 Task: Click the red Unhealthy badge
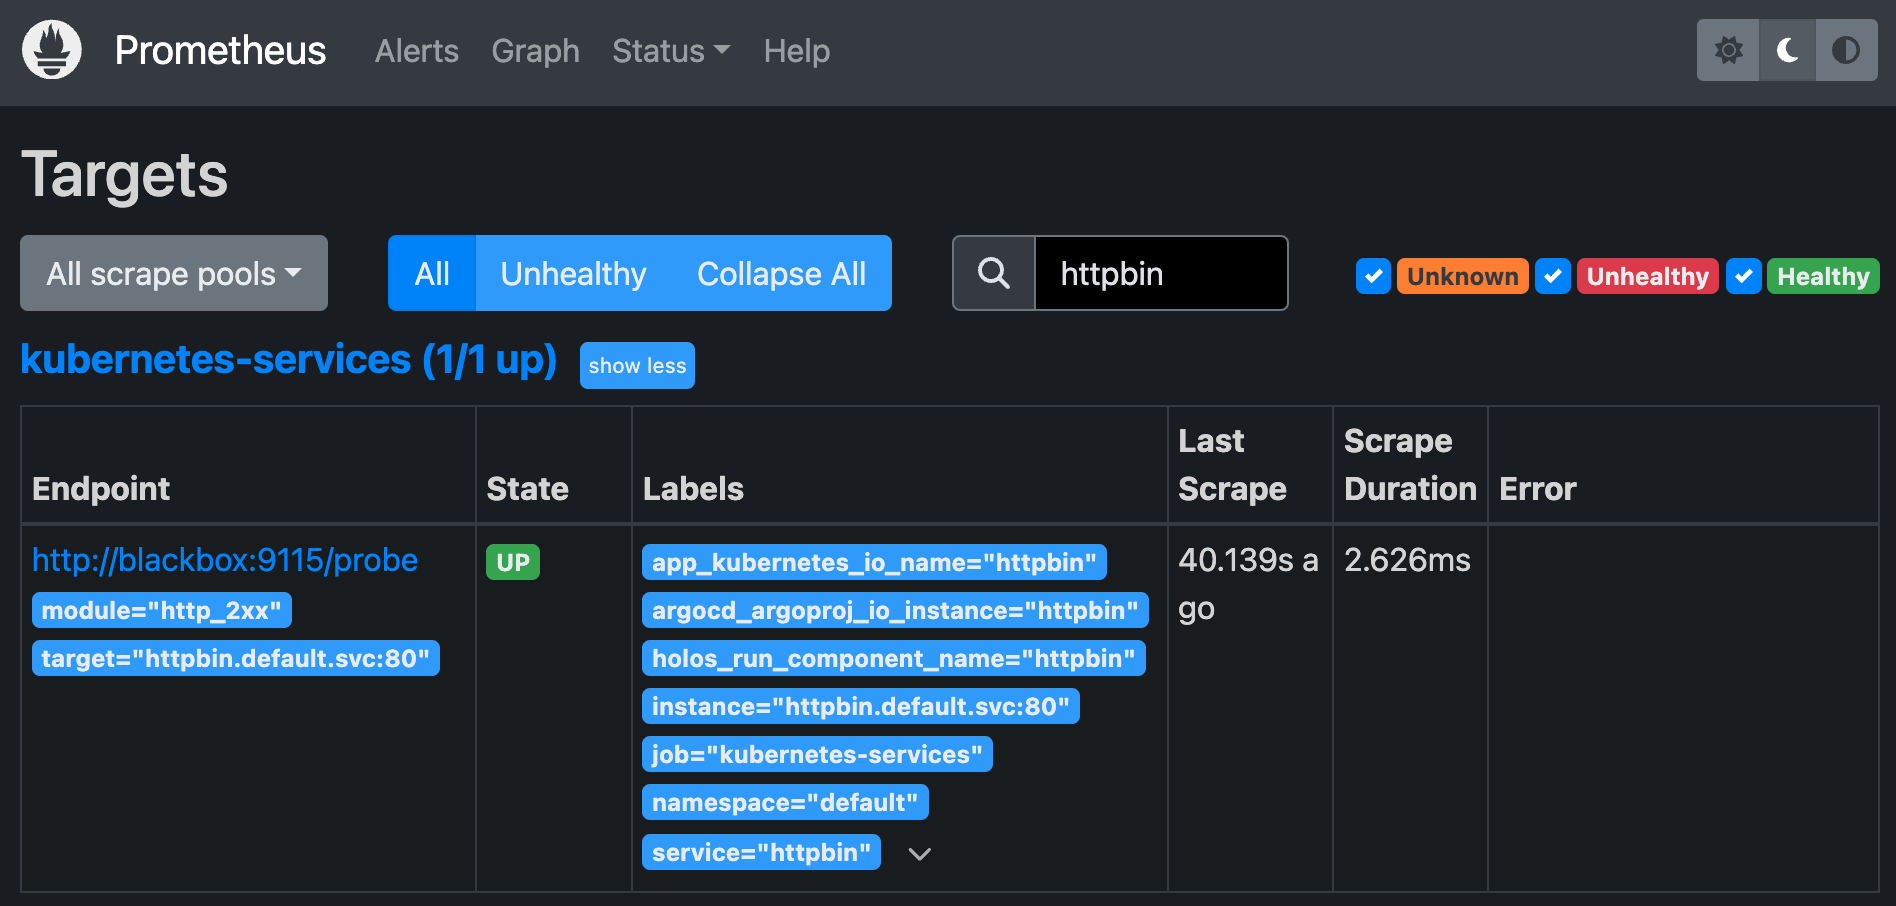pos(1647,276)
